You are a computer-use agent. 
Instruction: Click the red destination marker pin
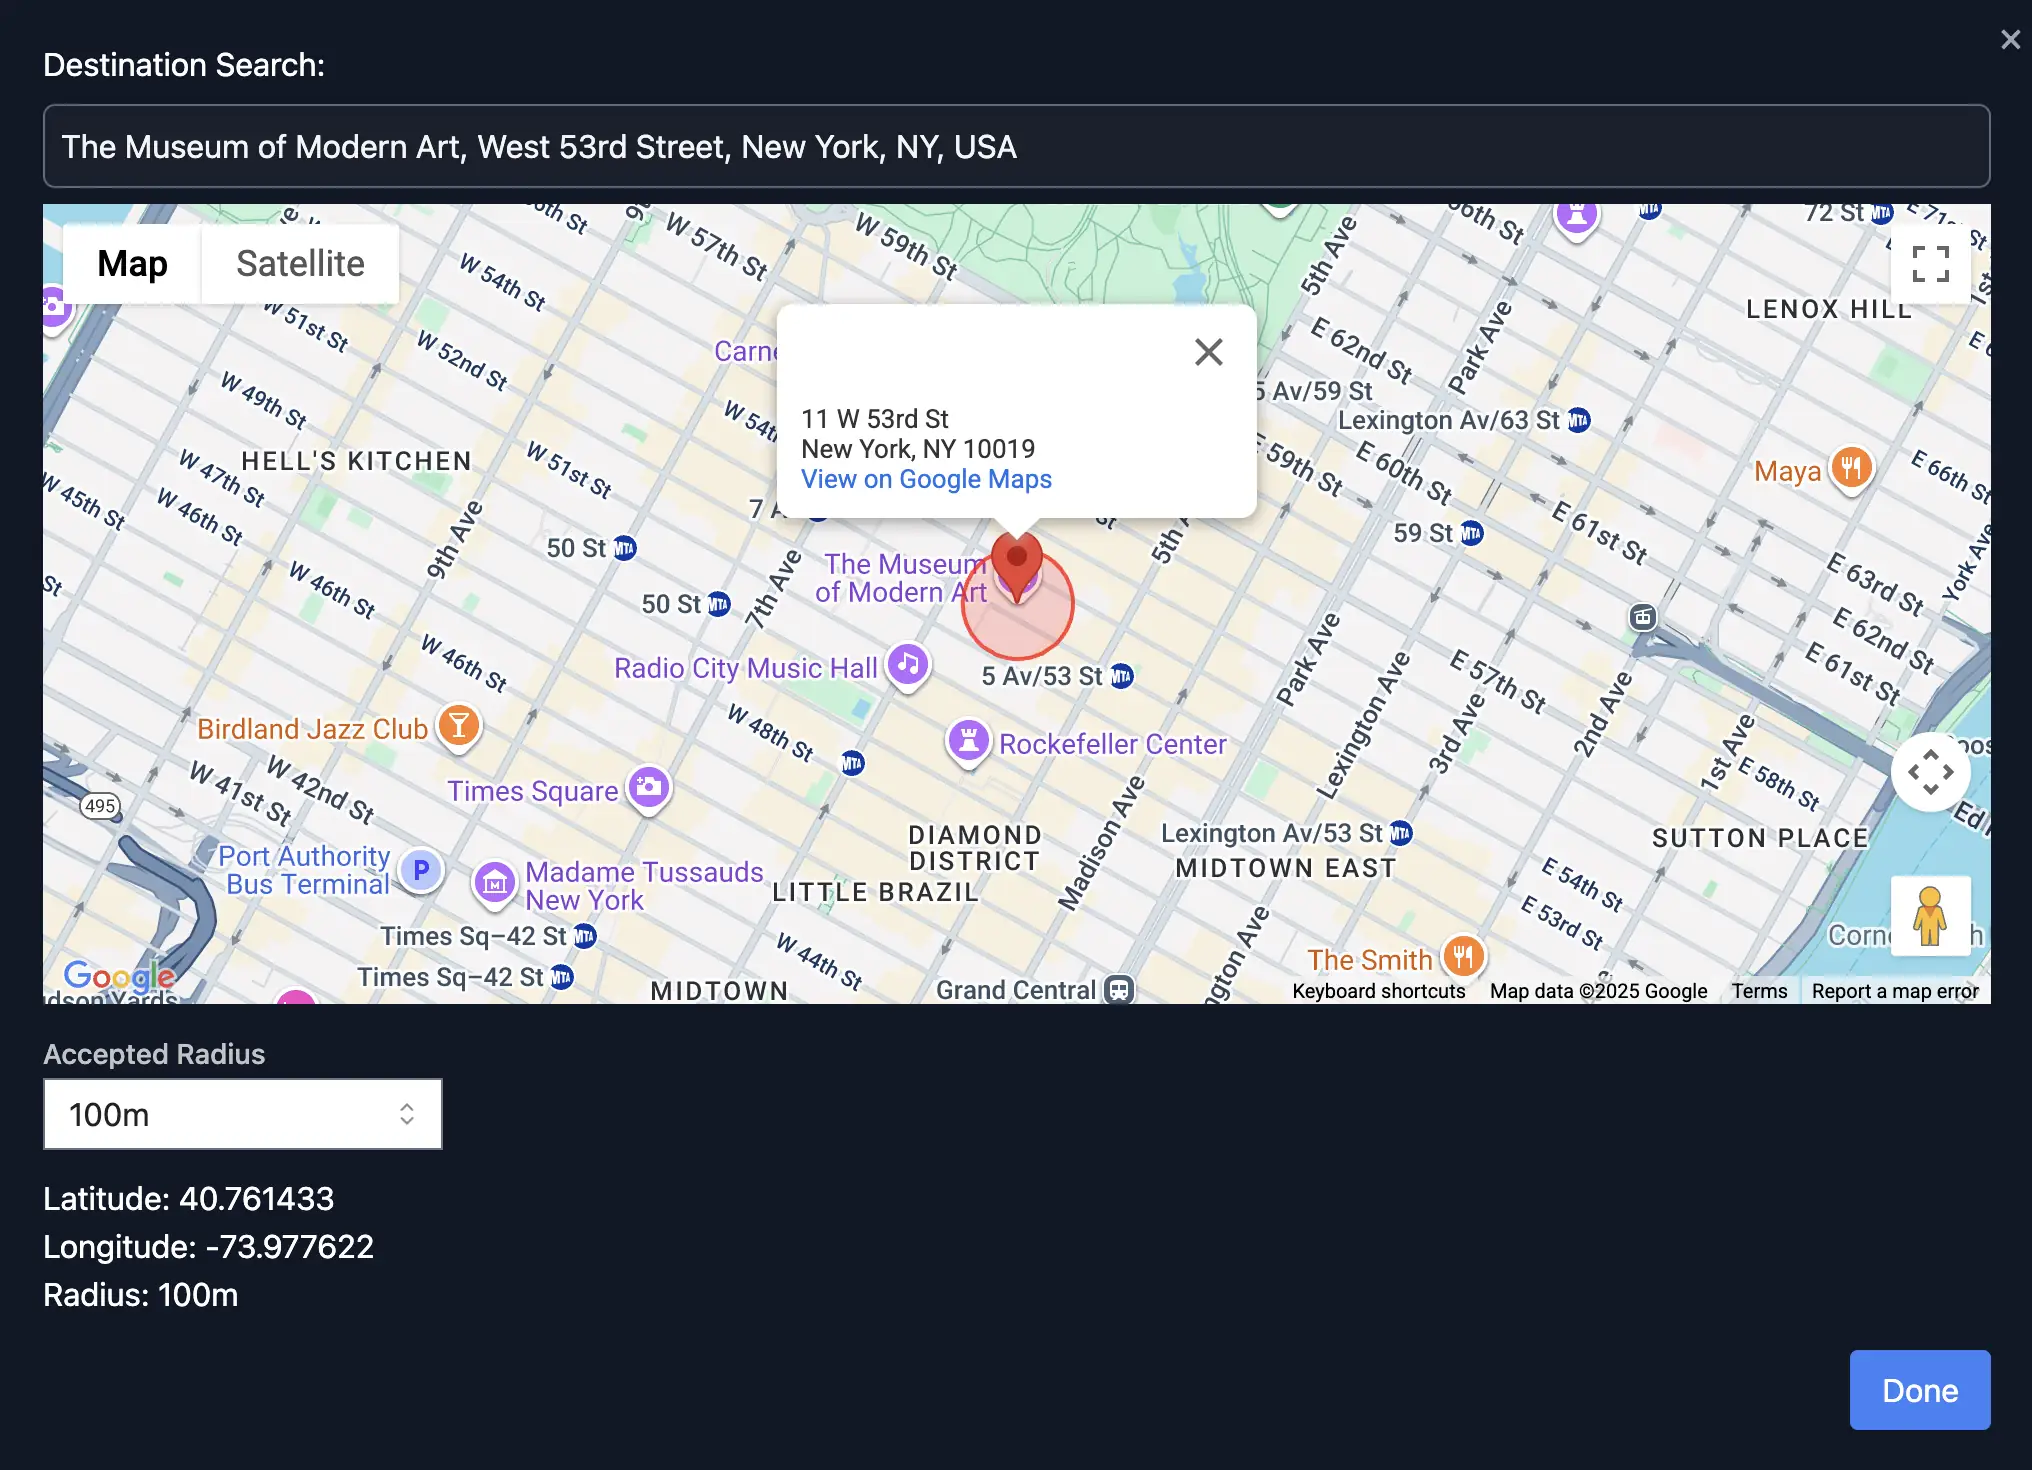[1017, 566]
